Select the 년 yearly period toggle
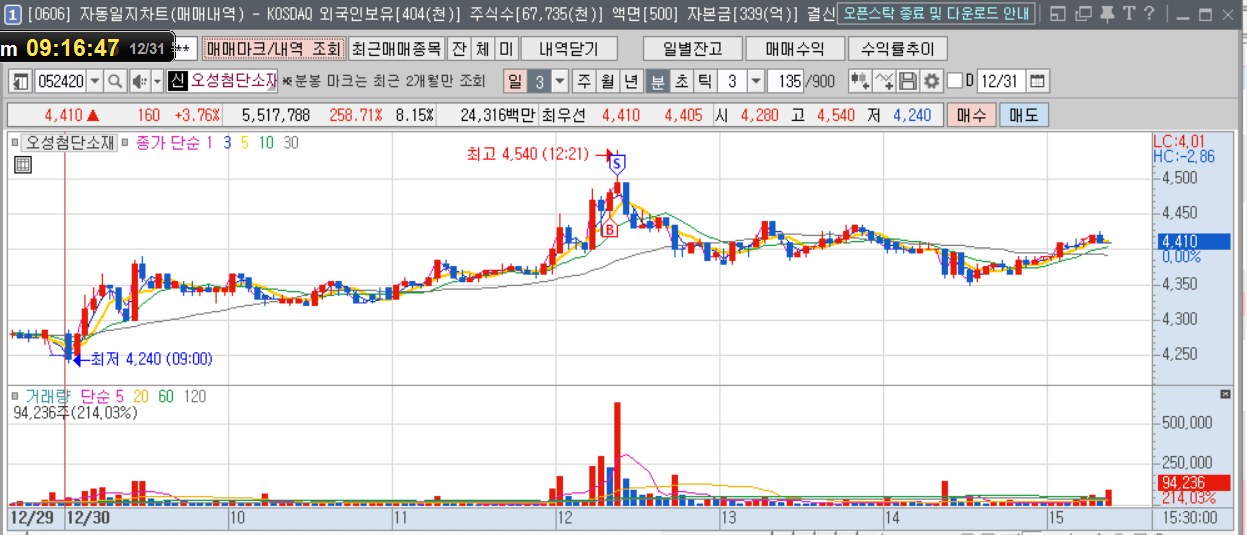The width and height of the screenshot is (1247, 535). [x=630, y=81]
